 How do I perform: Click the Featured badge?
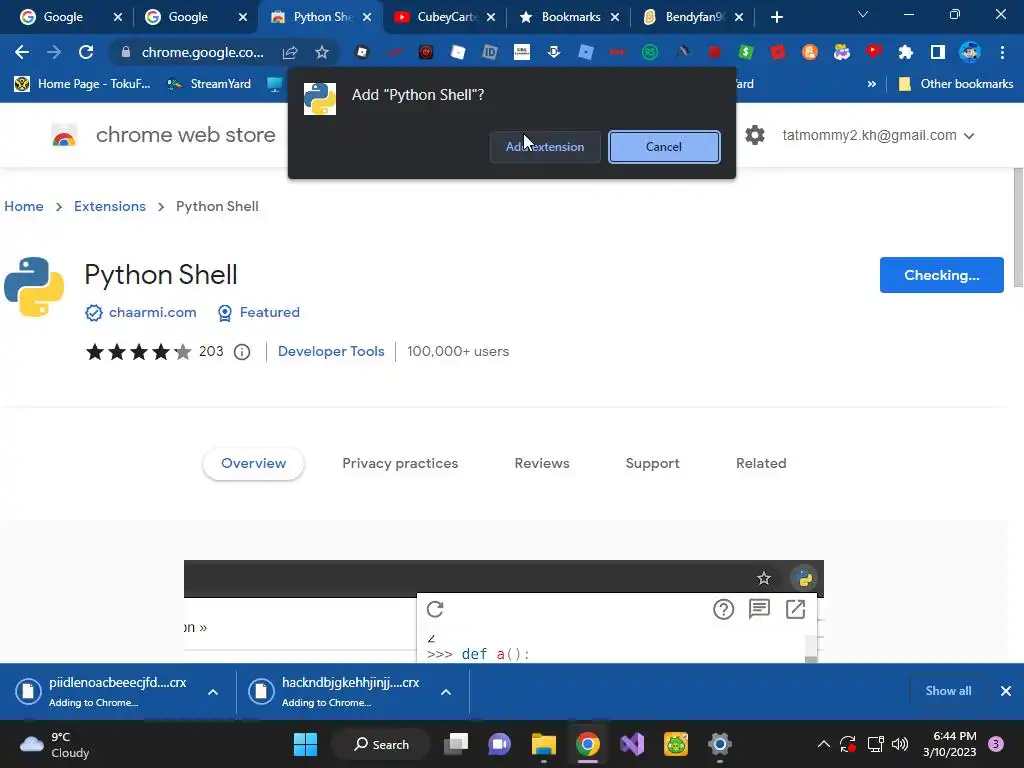point(259,312)
